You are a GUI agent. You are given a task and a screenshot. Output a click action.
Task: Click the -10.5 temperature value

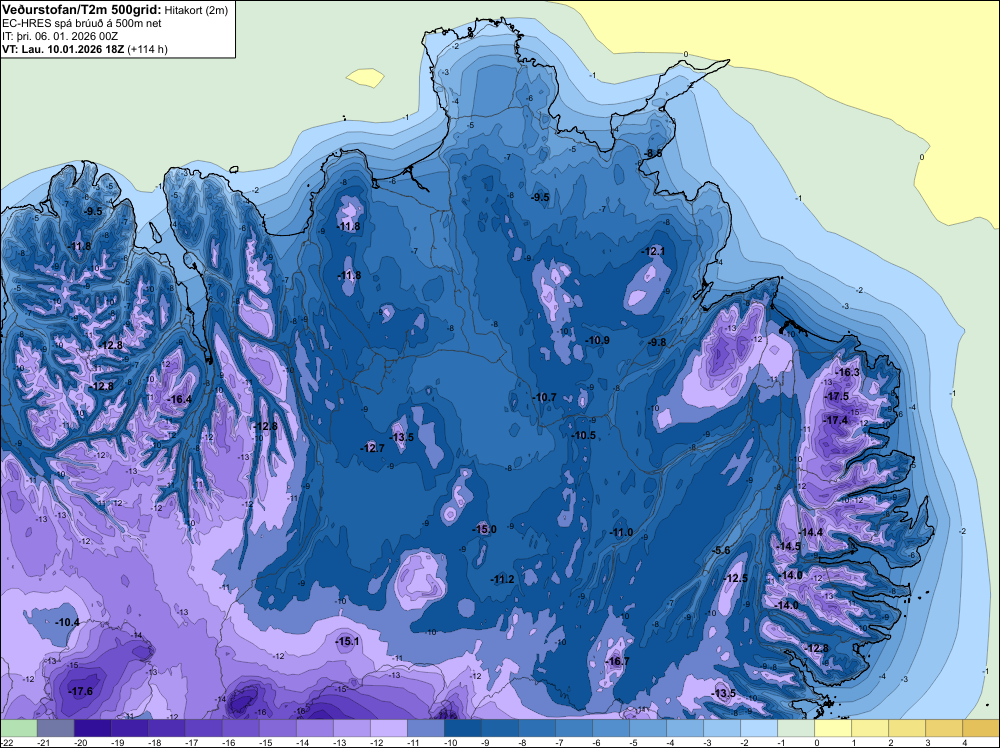pos(584,436)
